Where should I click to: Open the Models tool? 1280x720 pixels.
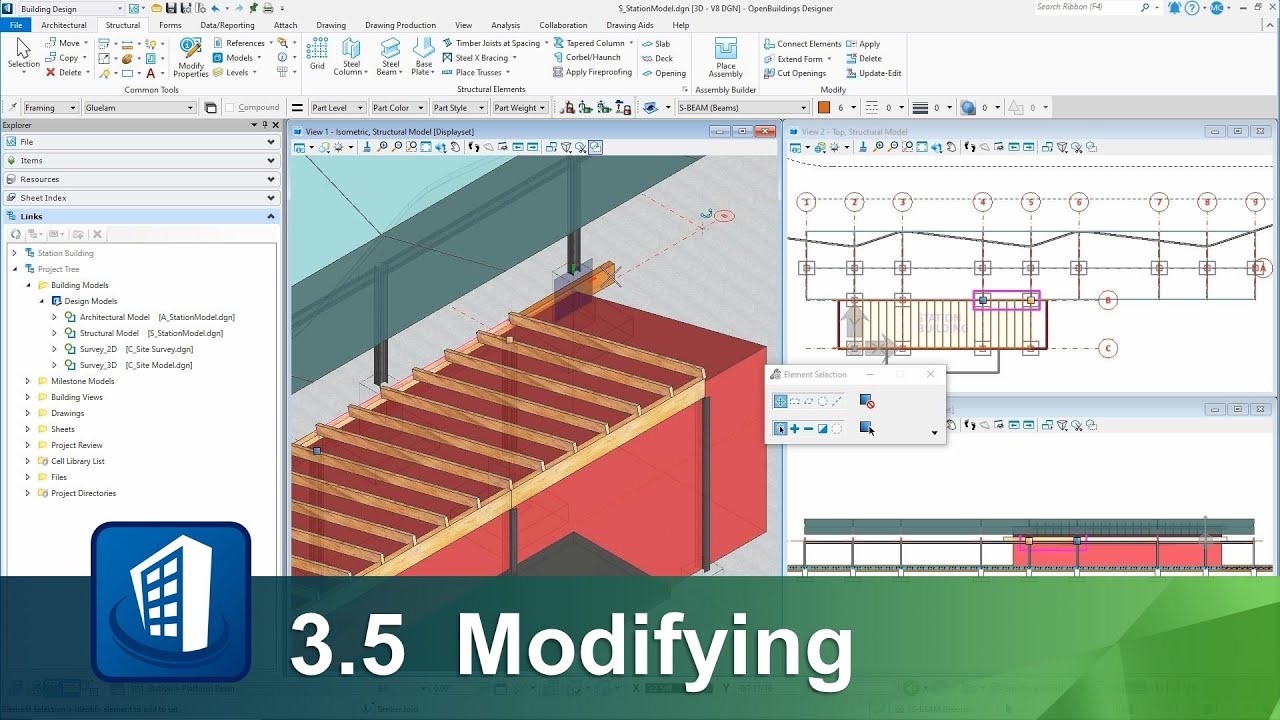pos(237,58)
